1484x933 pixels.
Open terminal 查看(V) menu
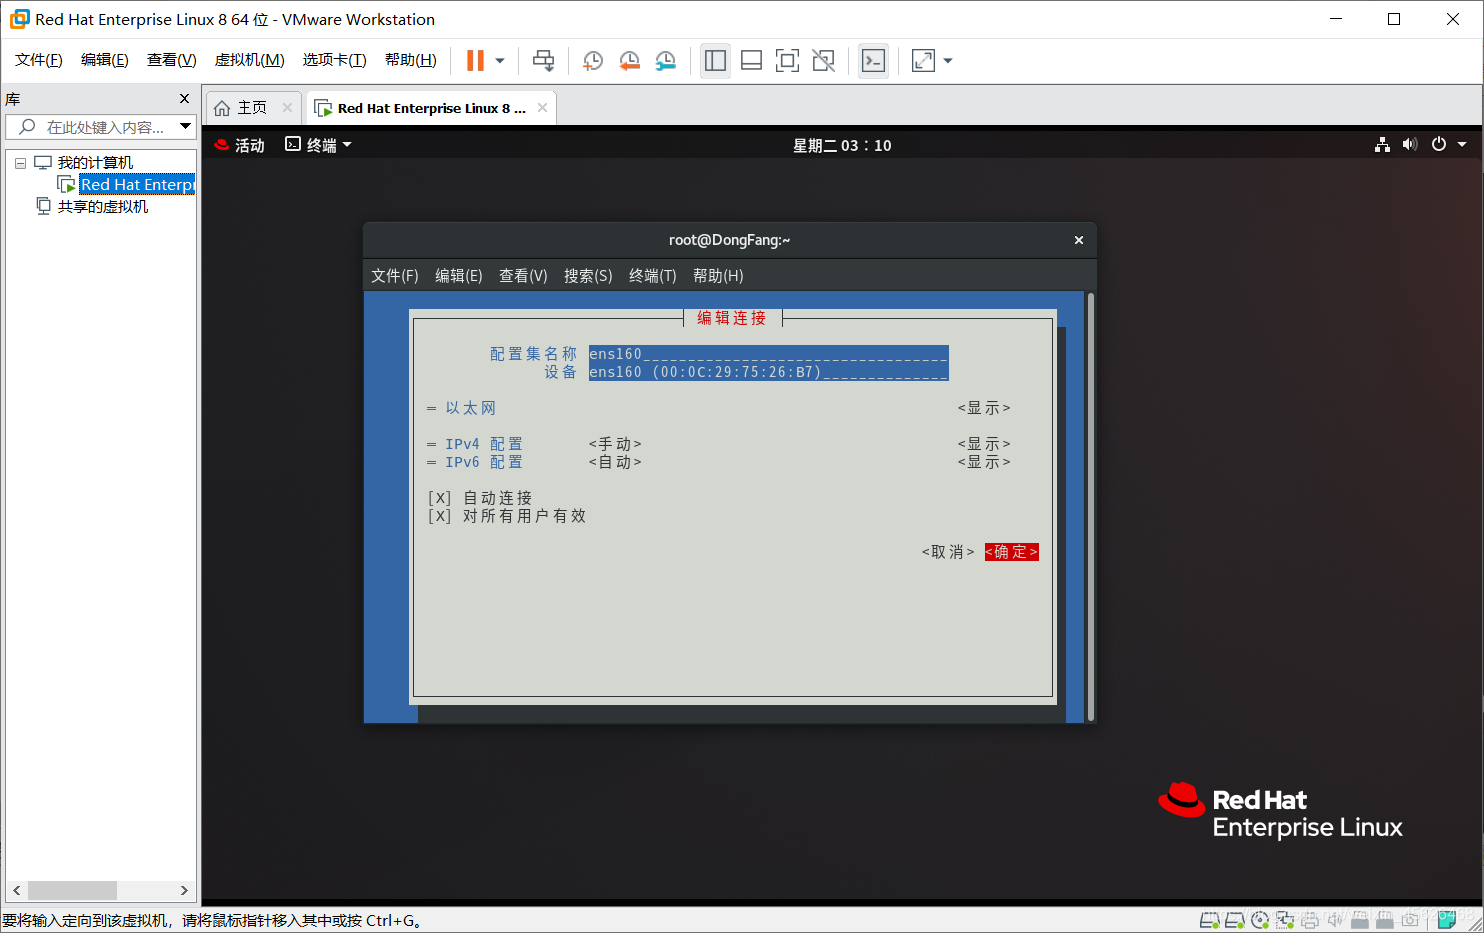(x=523, y=276)
